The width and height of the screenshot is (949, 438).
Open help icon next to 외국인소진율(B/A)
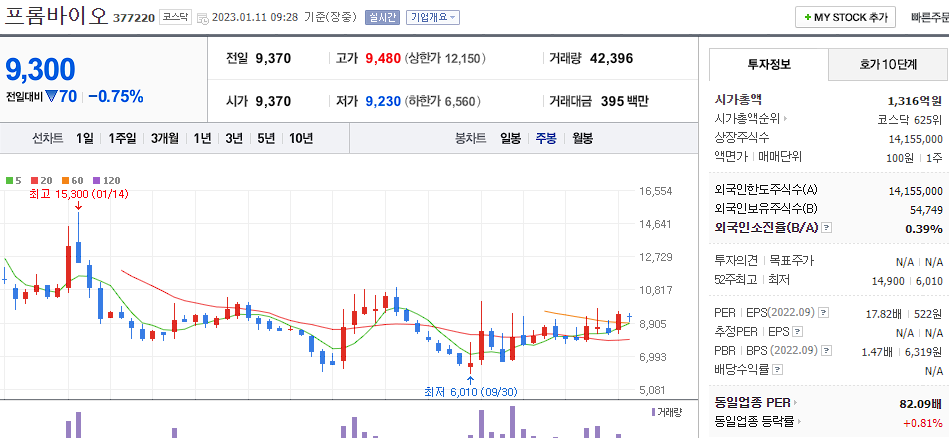tap(827, 228)
